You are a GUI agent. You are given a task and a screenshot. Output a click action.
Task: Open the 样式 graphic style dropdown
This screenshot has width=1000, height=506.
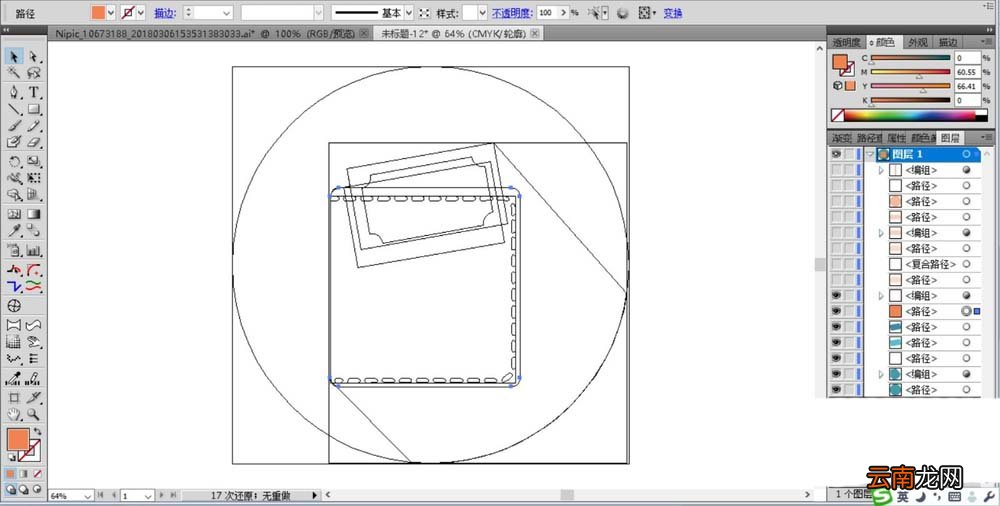[482, 13]
